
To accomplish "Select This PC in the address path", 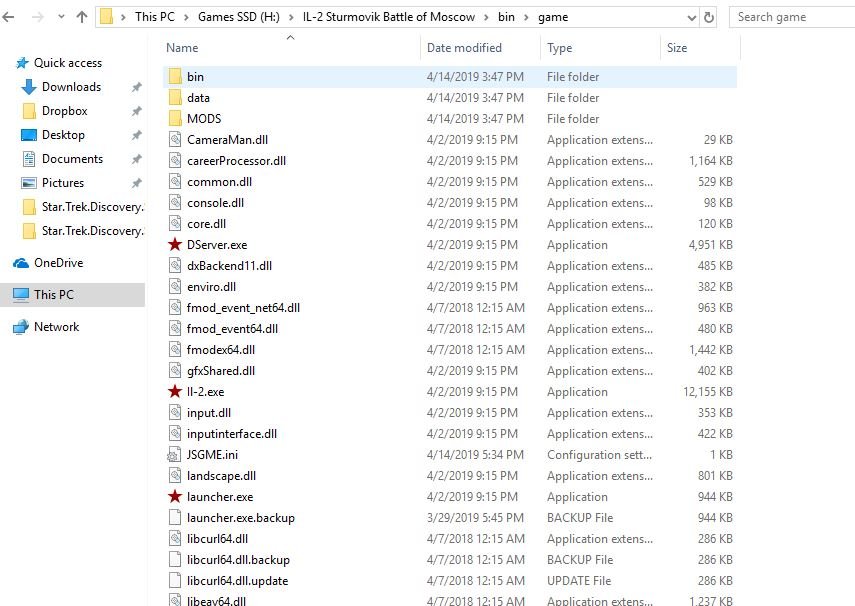I will tap(155, 17).
